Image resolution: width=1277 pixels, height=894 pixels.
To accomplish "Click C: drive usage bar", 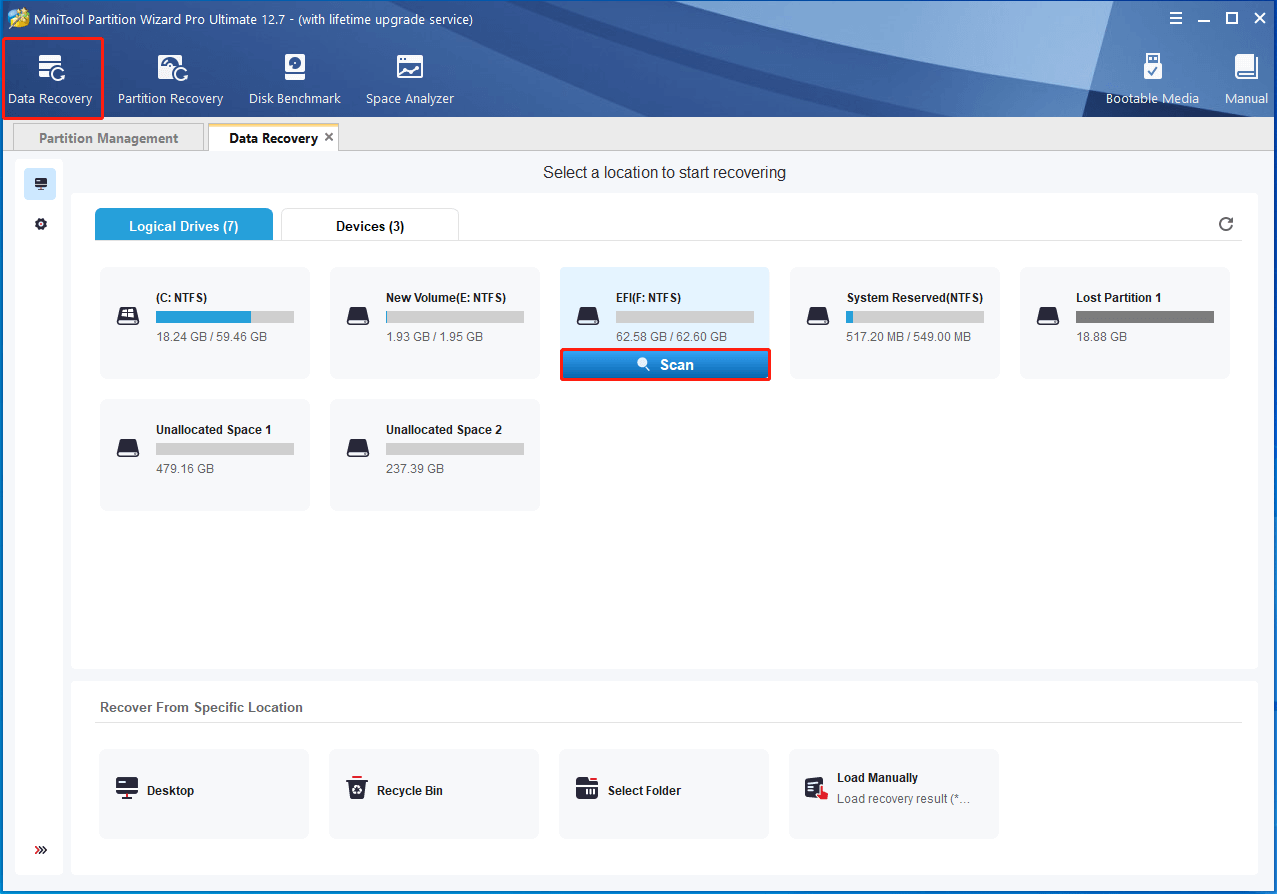I will pyautogui.click(x=225, y=317).
